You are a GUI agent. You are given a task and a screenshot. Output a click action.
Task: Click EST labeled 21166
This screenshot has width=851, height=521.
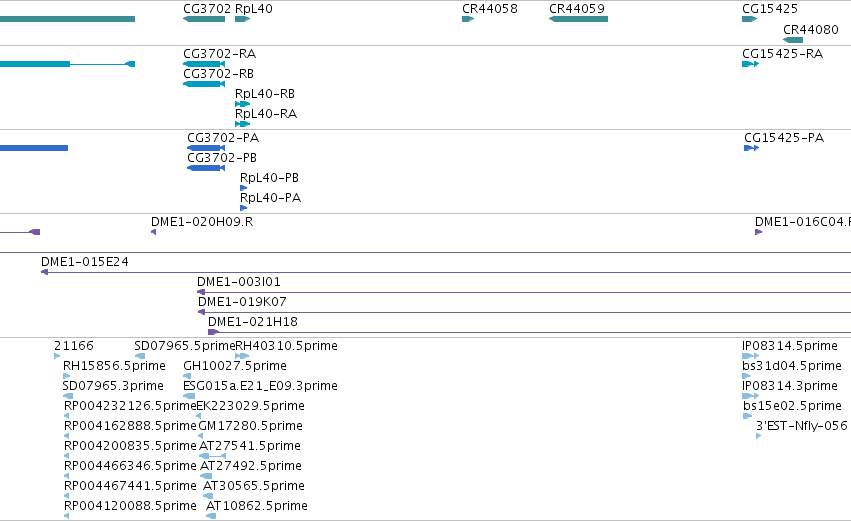click(x=57, y=356)
